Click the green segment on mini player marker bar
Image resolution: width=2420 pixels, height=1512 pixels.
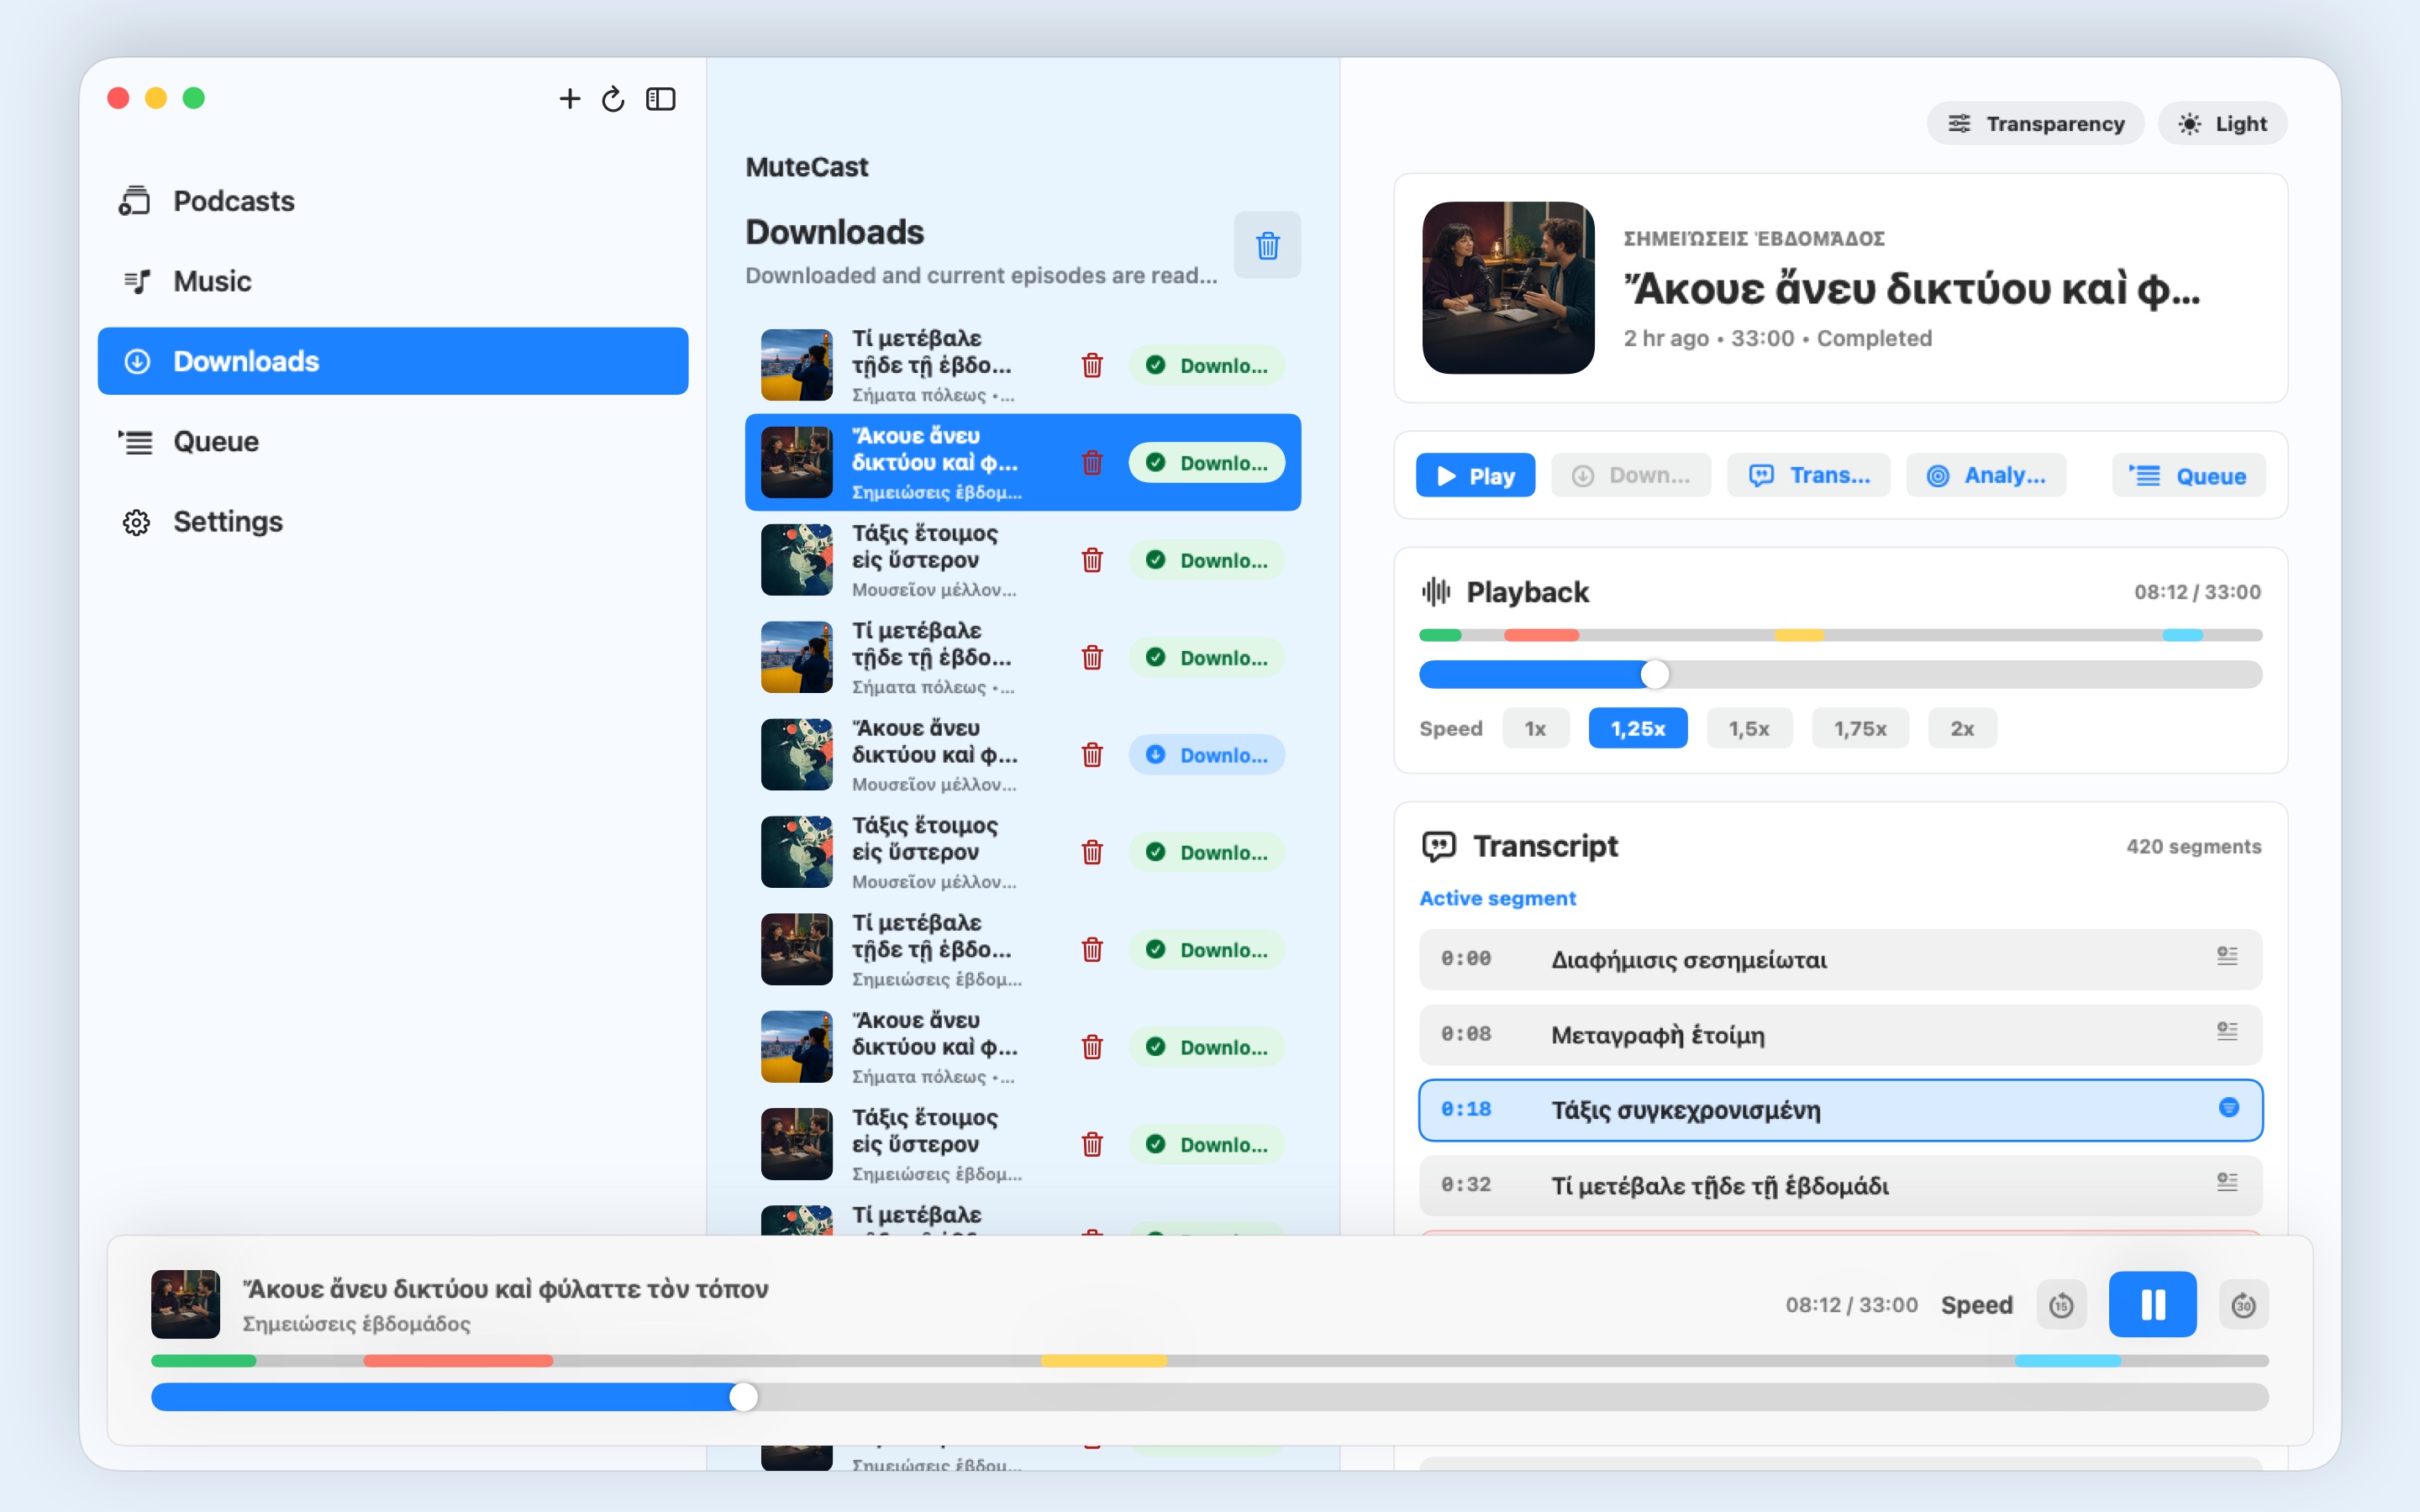[203, 1361]
